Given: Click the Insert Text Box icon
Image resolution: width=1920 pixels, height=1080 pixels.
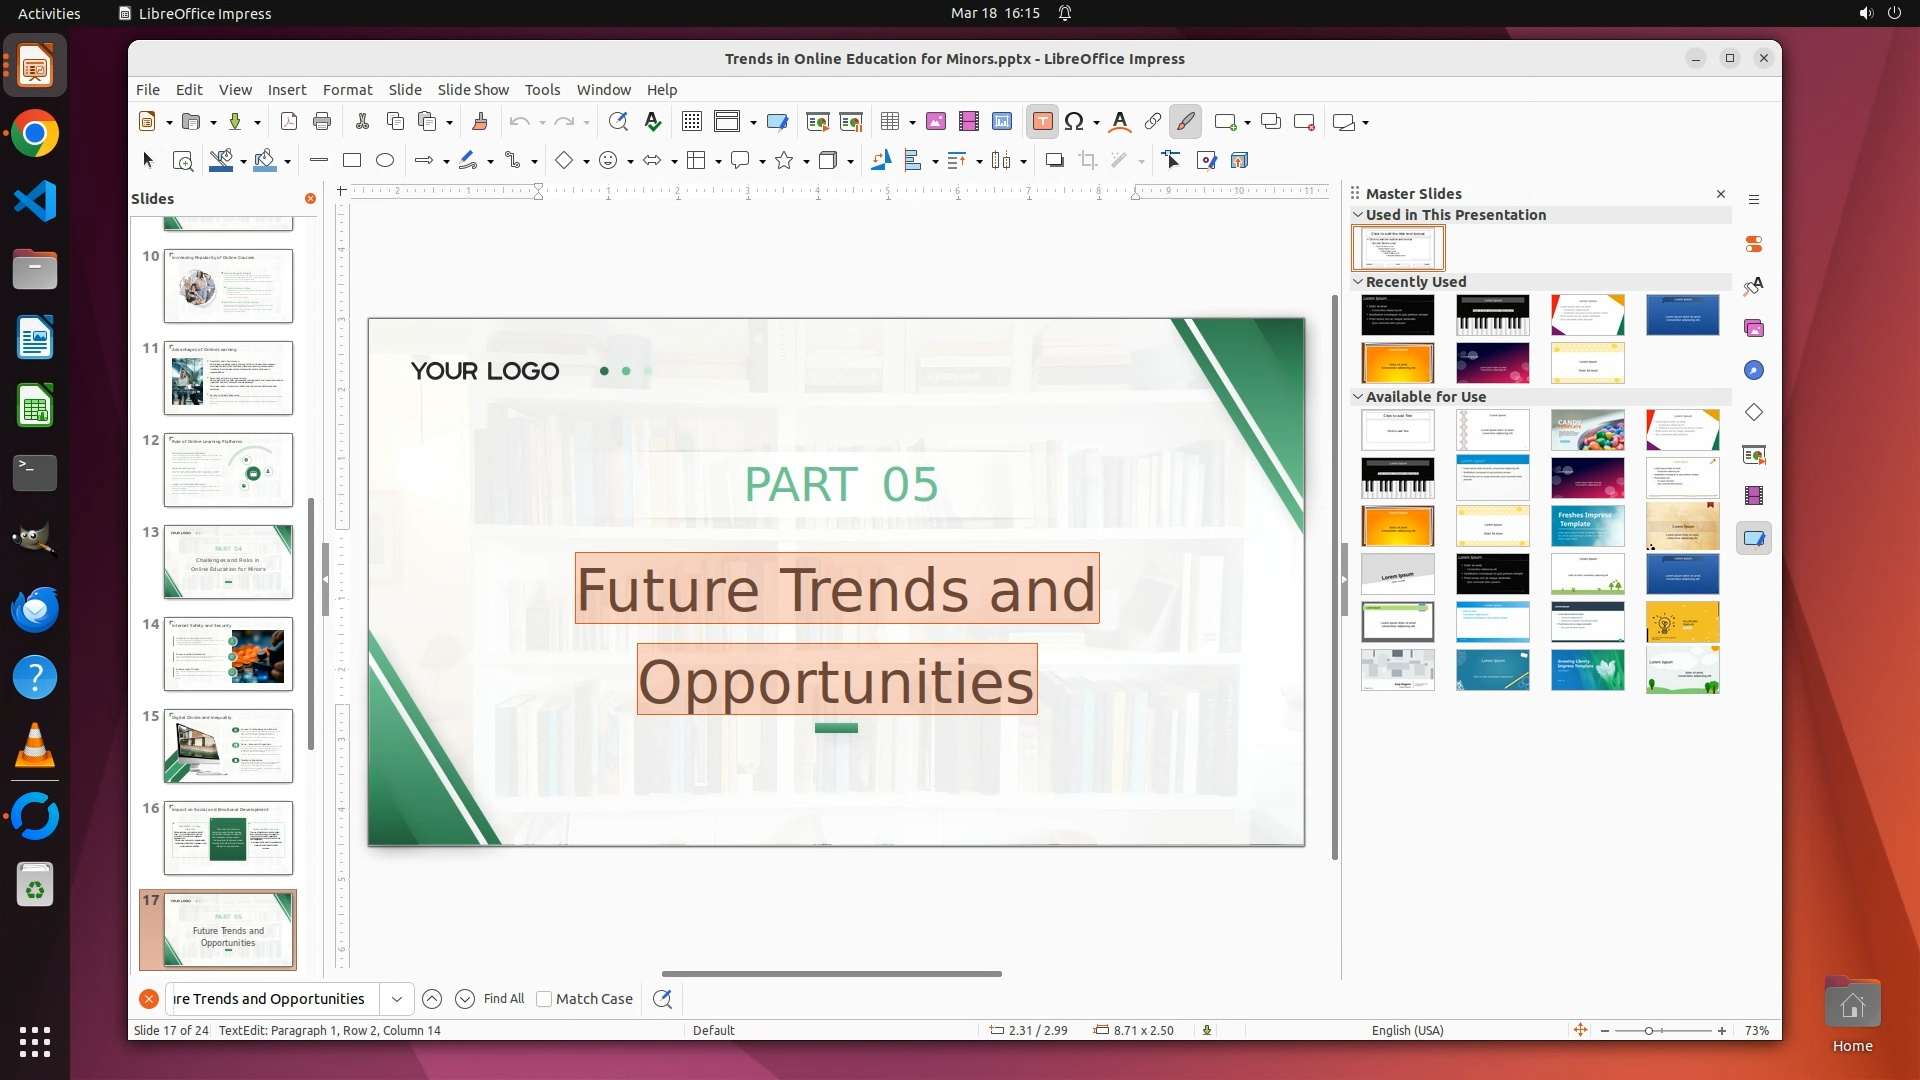Looking at the screenshot, I should [x=1042, y=122].
